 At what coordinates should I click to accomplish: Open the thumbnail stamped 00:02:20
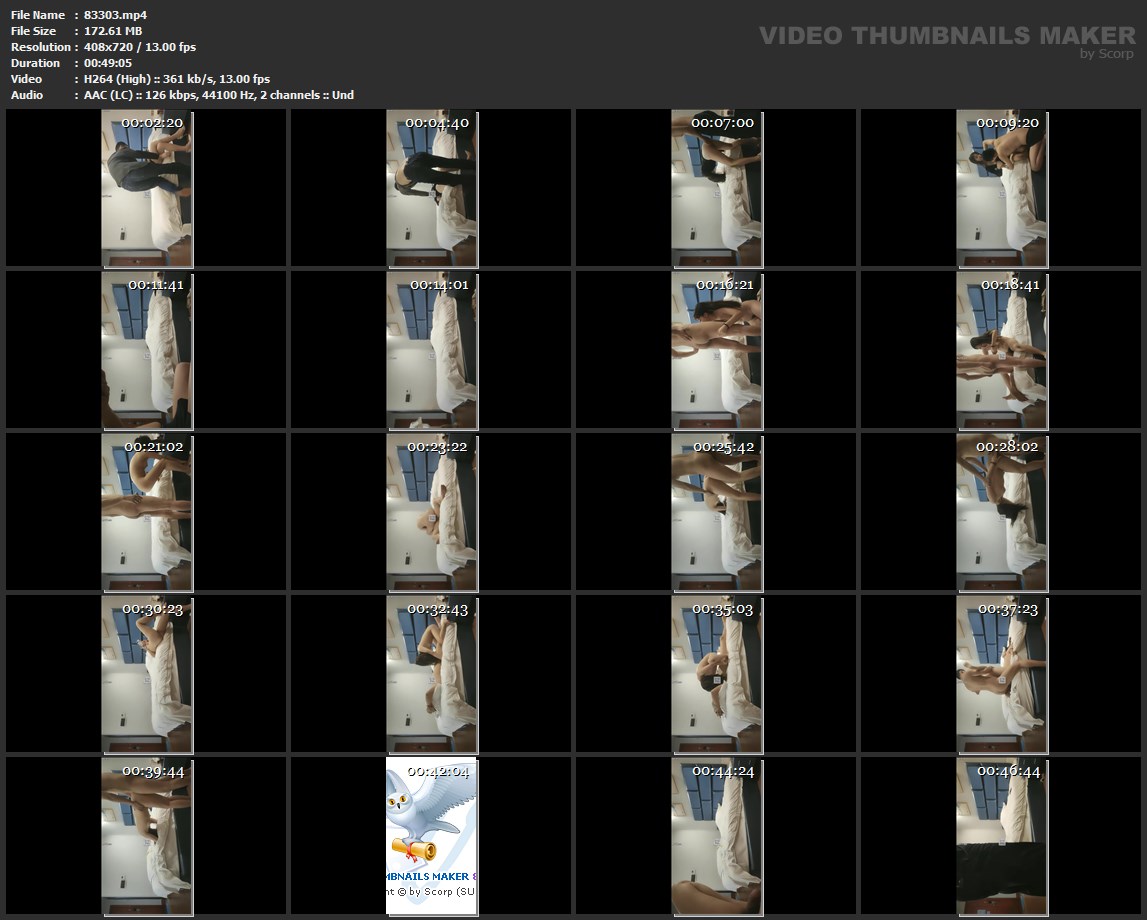point(147,188)
